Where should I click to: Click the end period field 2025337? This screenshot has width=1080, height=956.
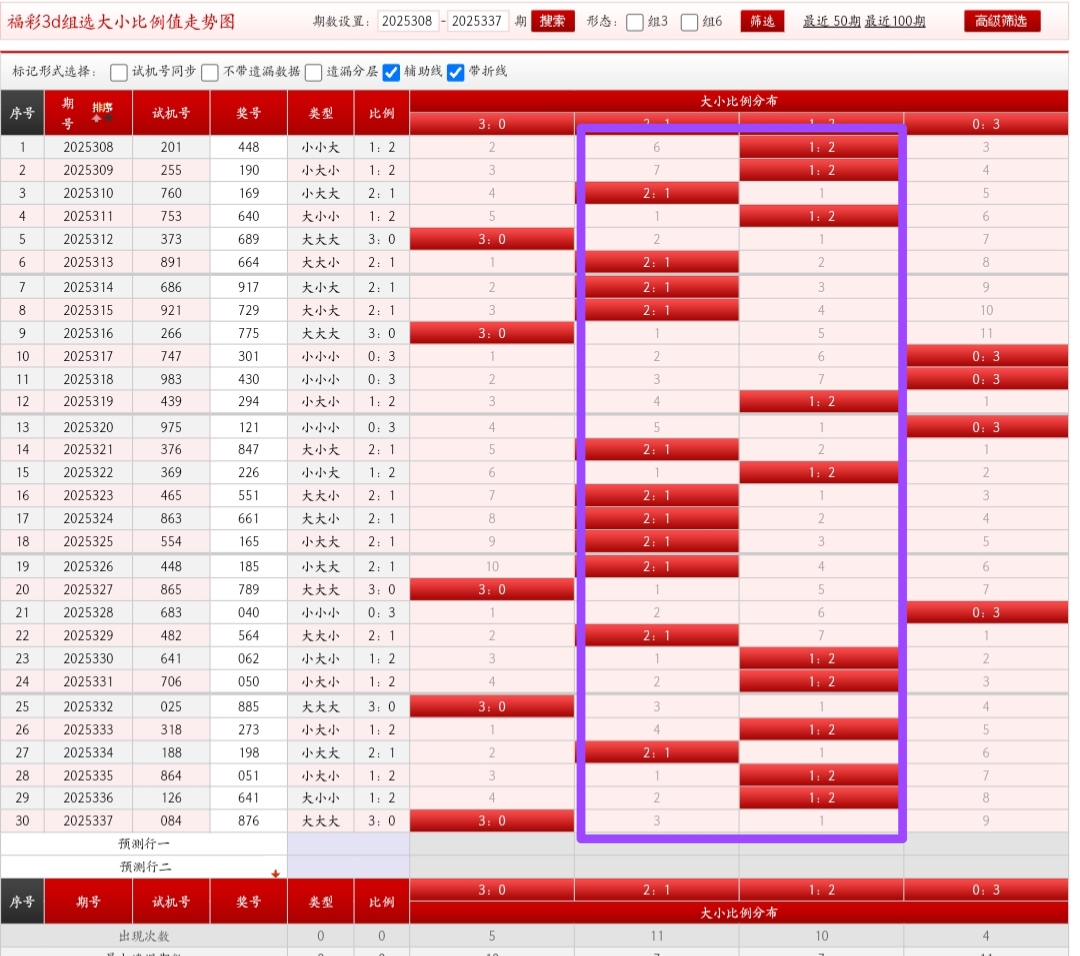click(478, 21)
